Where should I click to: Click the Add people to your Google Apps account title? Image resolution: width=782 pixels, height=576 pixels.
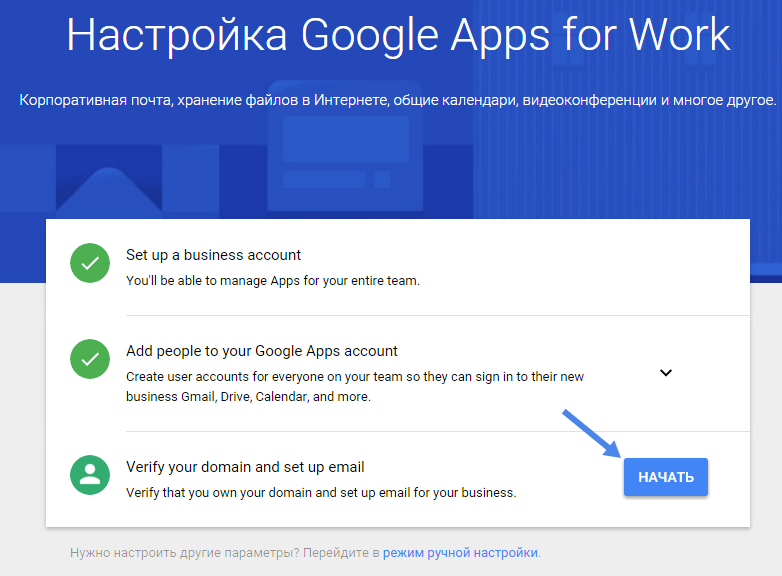pos(261,351)
